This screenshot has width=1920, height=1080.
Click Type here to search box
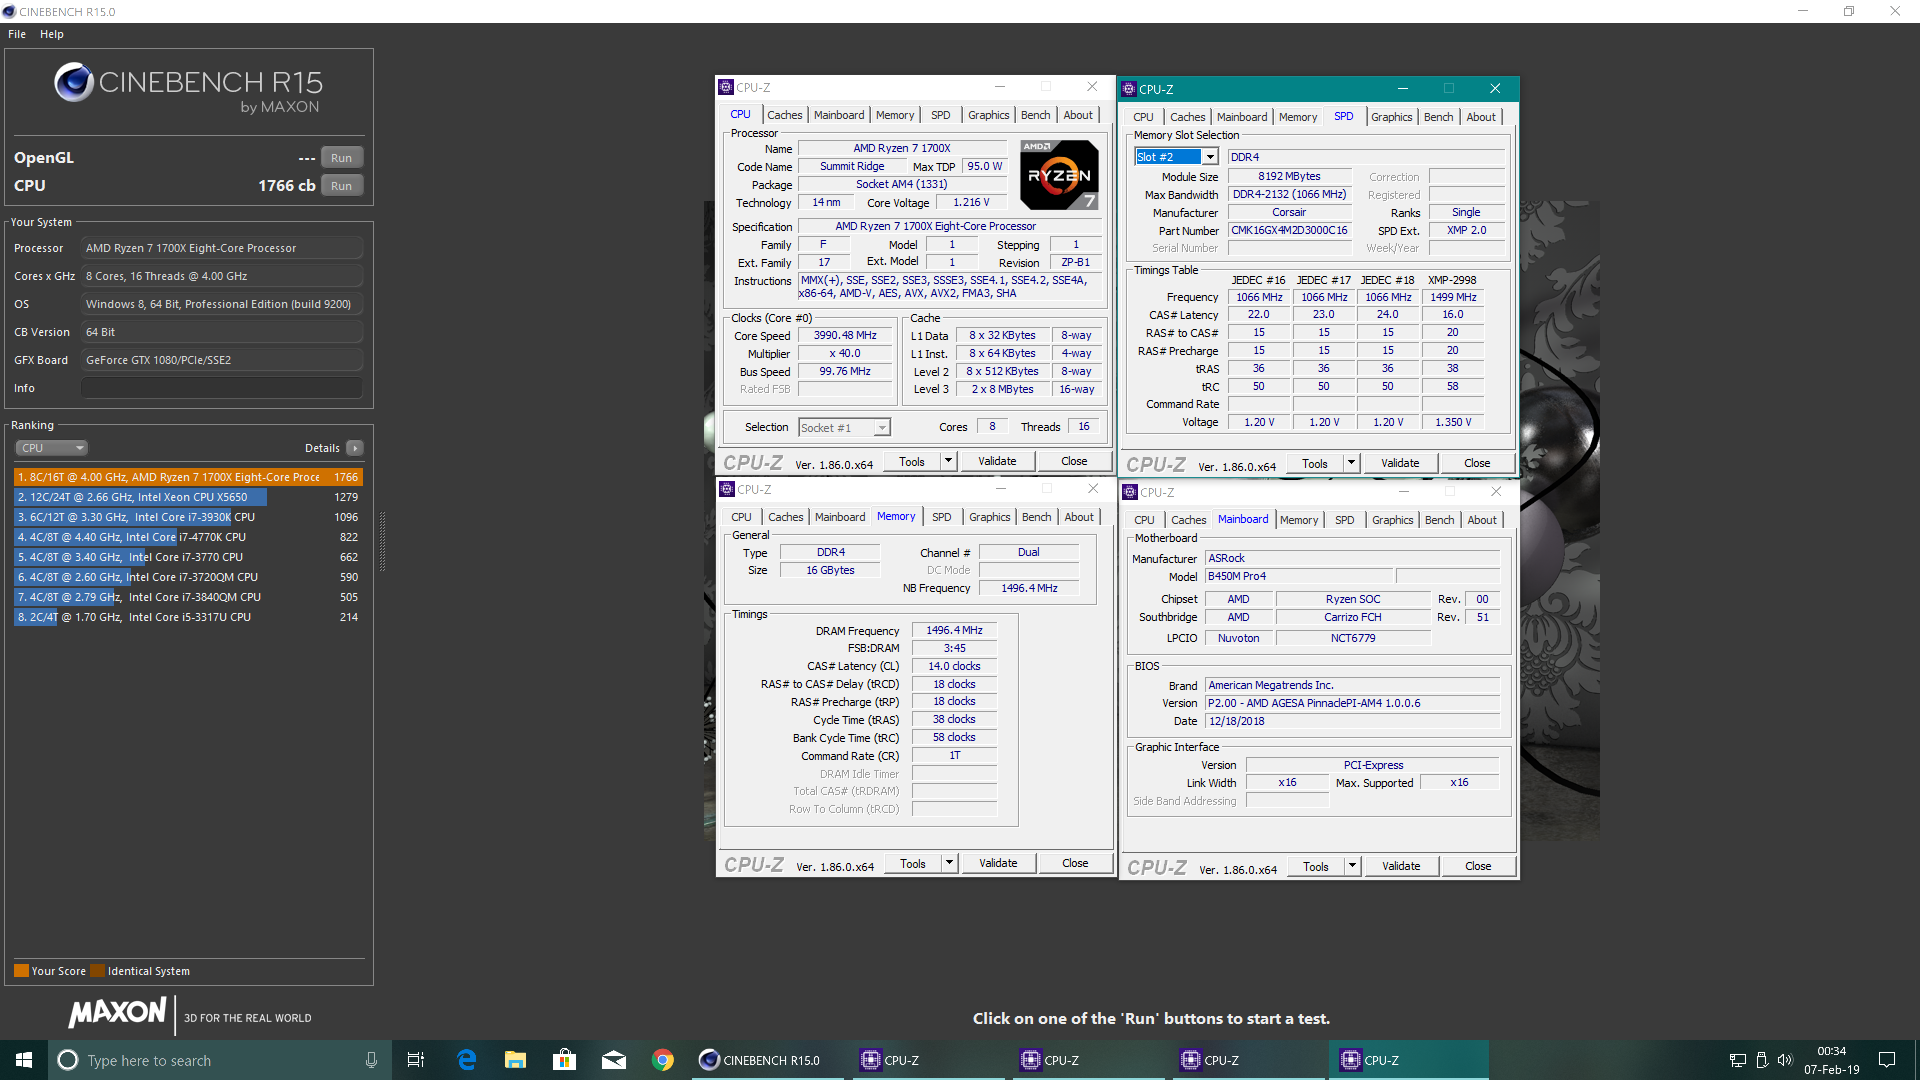click(x=218, y=1060)
